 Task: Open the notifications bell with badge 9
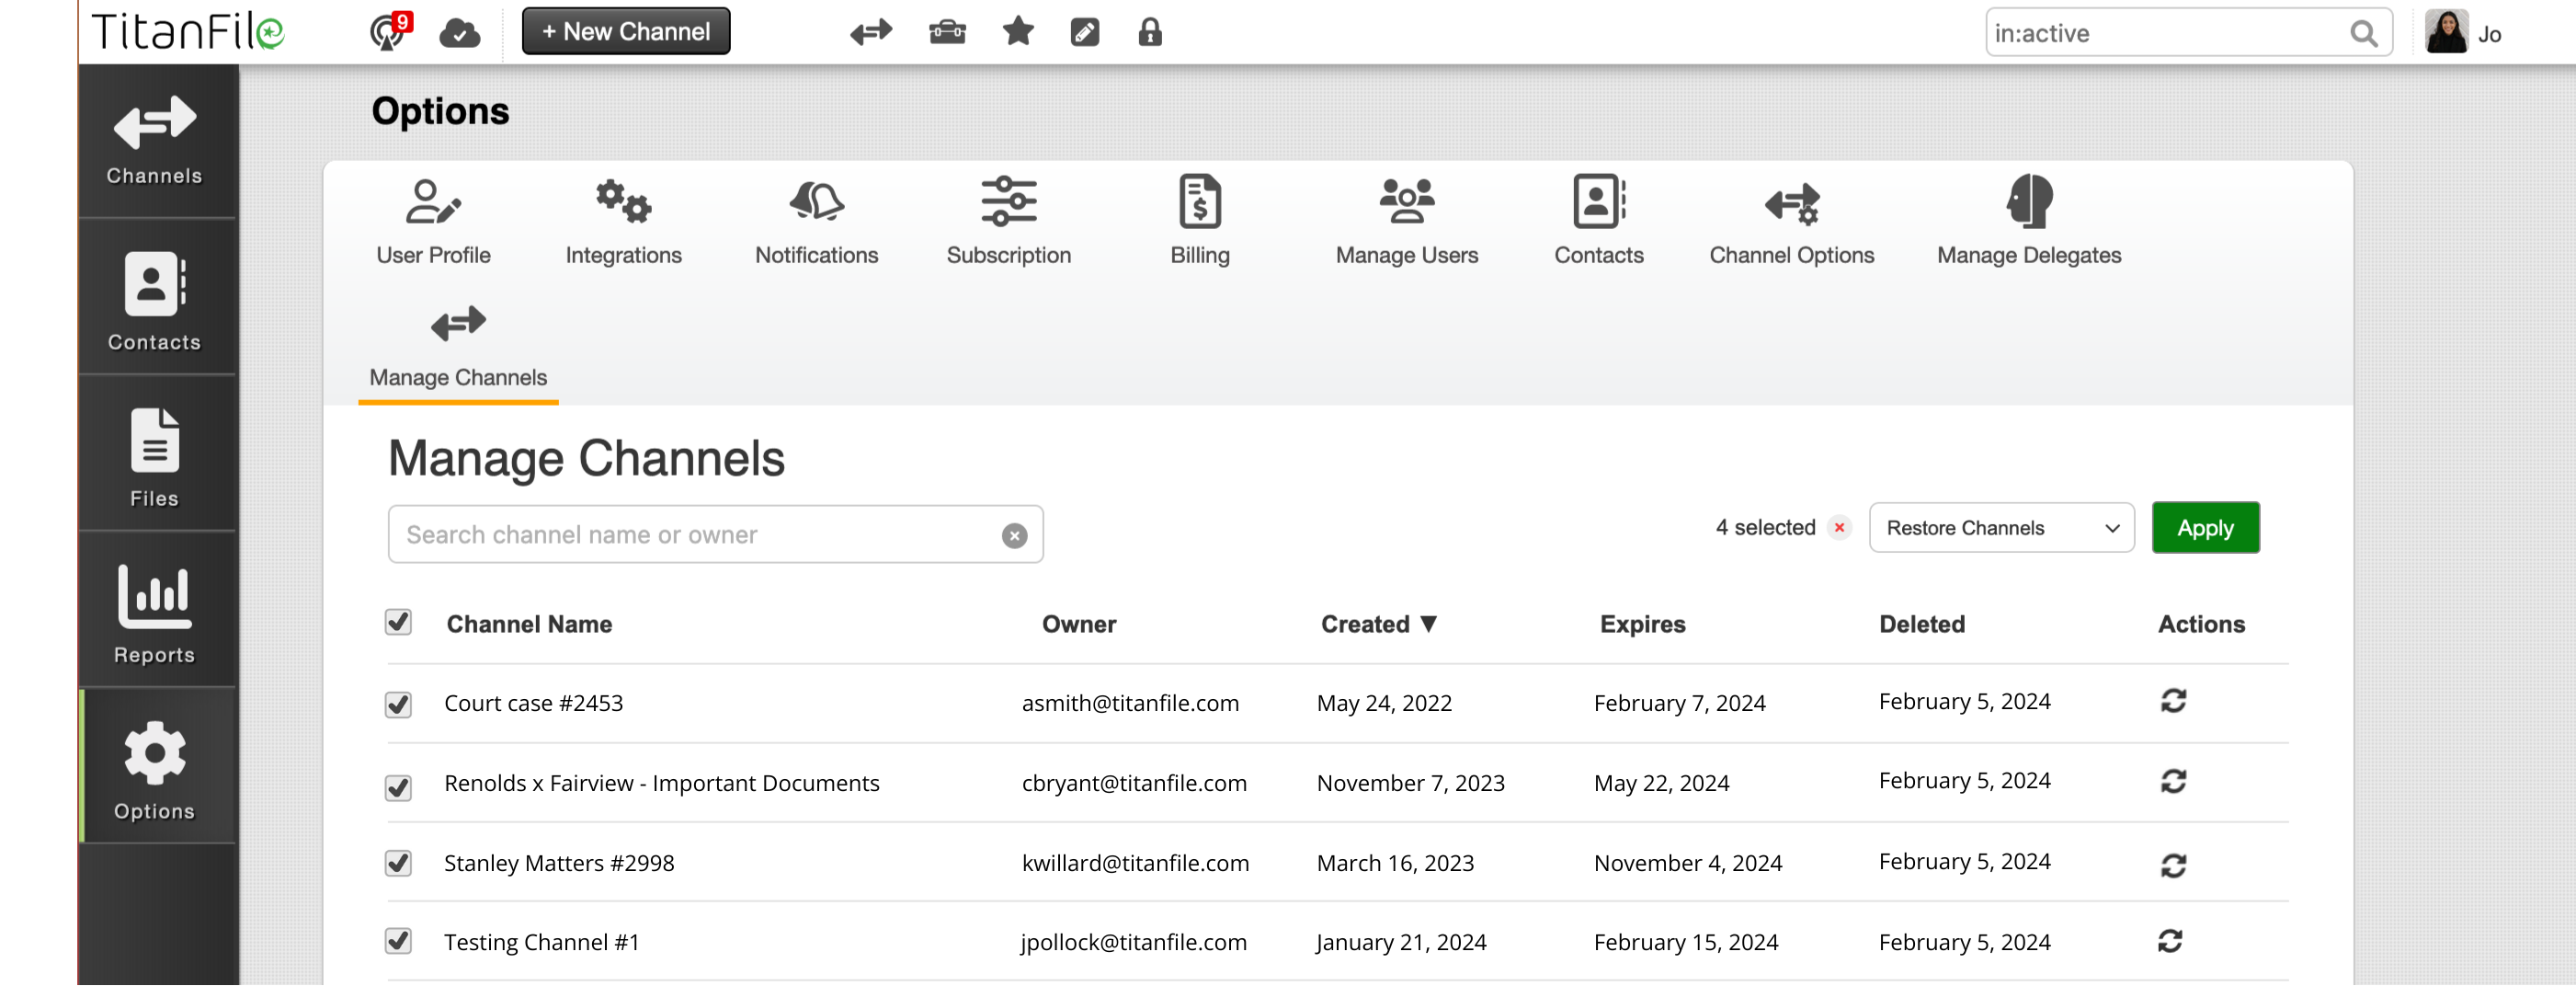click(389, 31)
